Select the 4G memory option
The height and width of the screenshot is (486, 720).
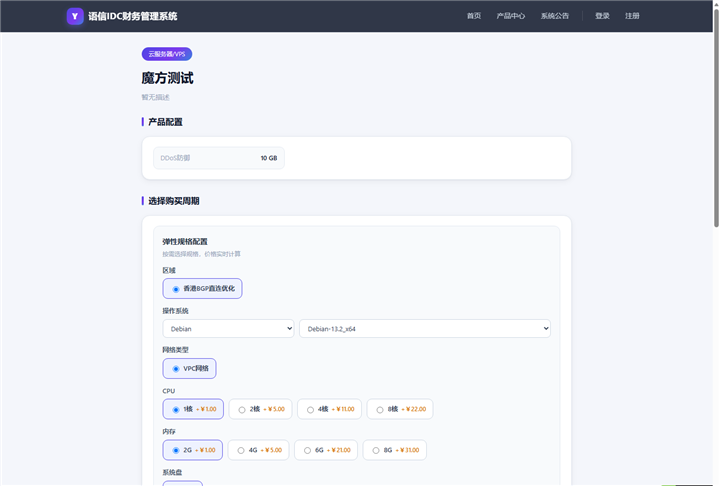click(259, 450)
